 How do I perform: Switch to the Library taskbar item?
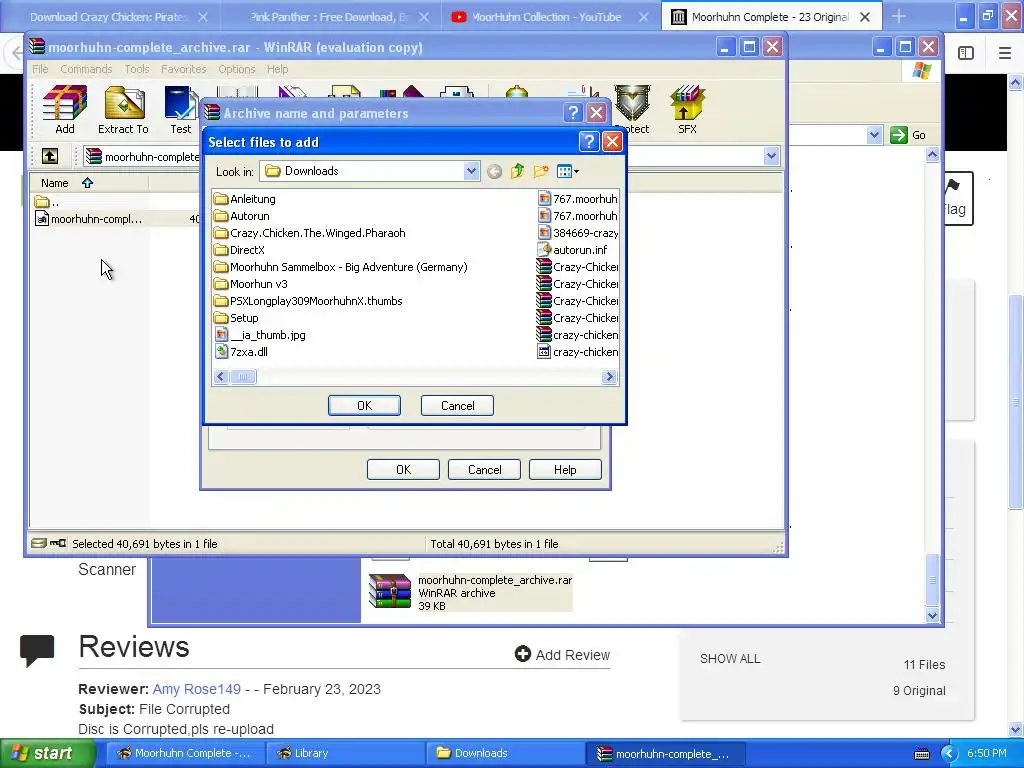coord(345,753)
